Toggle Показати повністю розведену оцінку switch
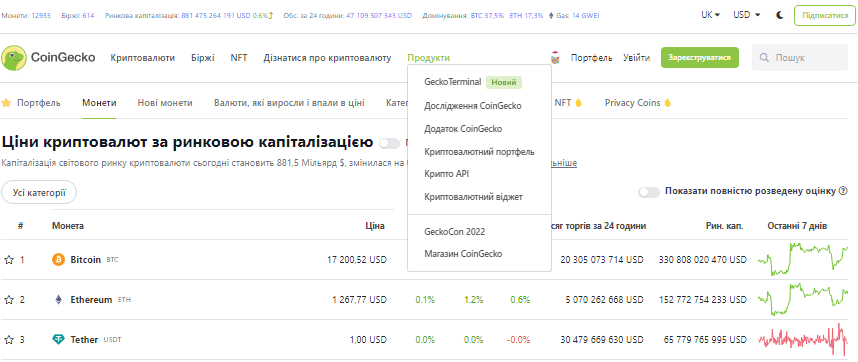858x362 pixels. pos(649,191)
